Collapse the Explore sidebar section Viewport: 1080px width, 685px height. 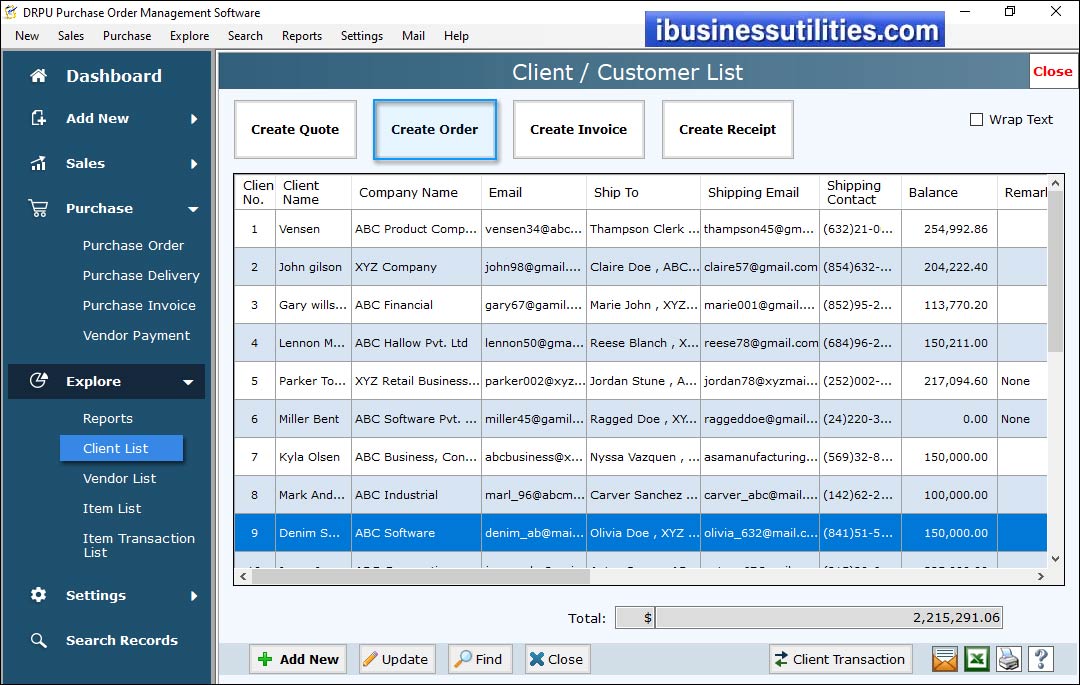coord(188,382)
